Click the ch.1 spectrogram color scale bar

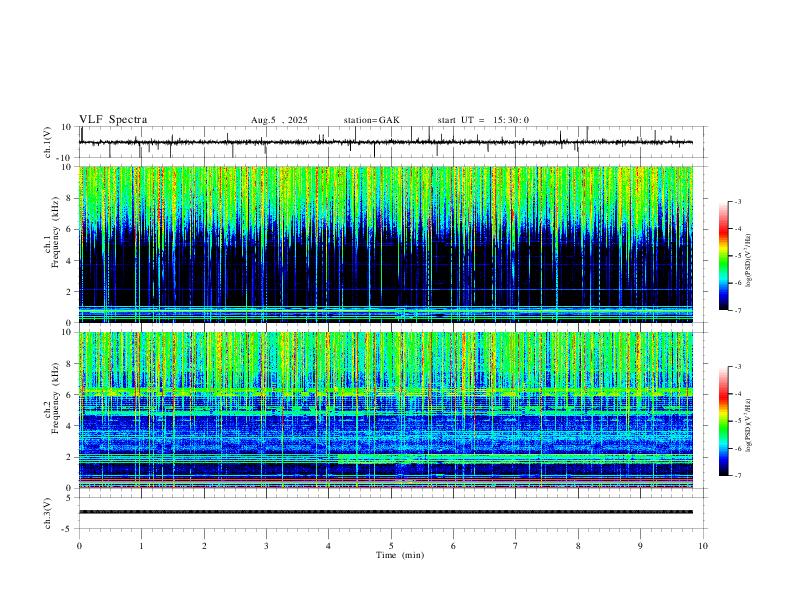tap(723, 256)
